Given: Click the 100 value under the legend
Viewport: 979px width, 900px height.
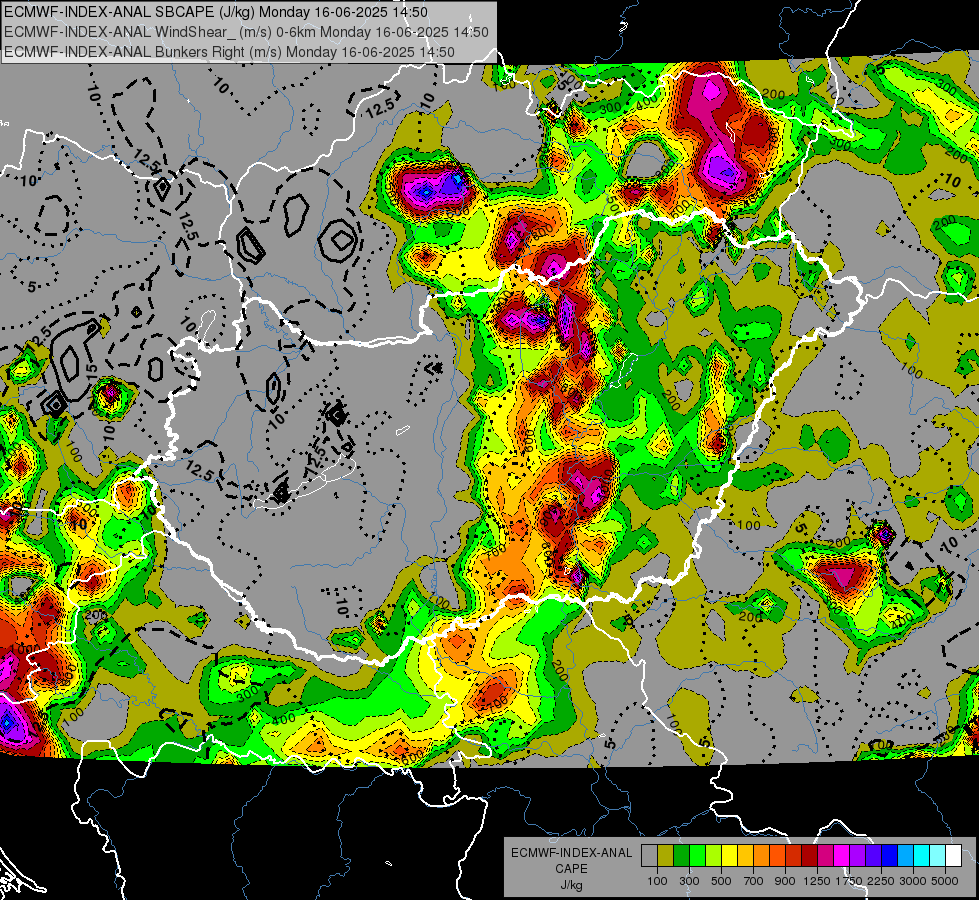Looking at the screenshot, I should coord(657,881).
